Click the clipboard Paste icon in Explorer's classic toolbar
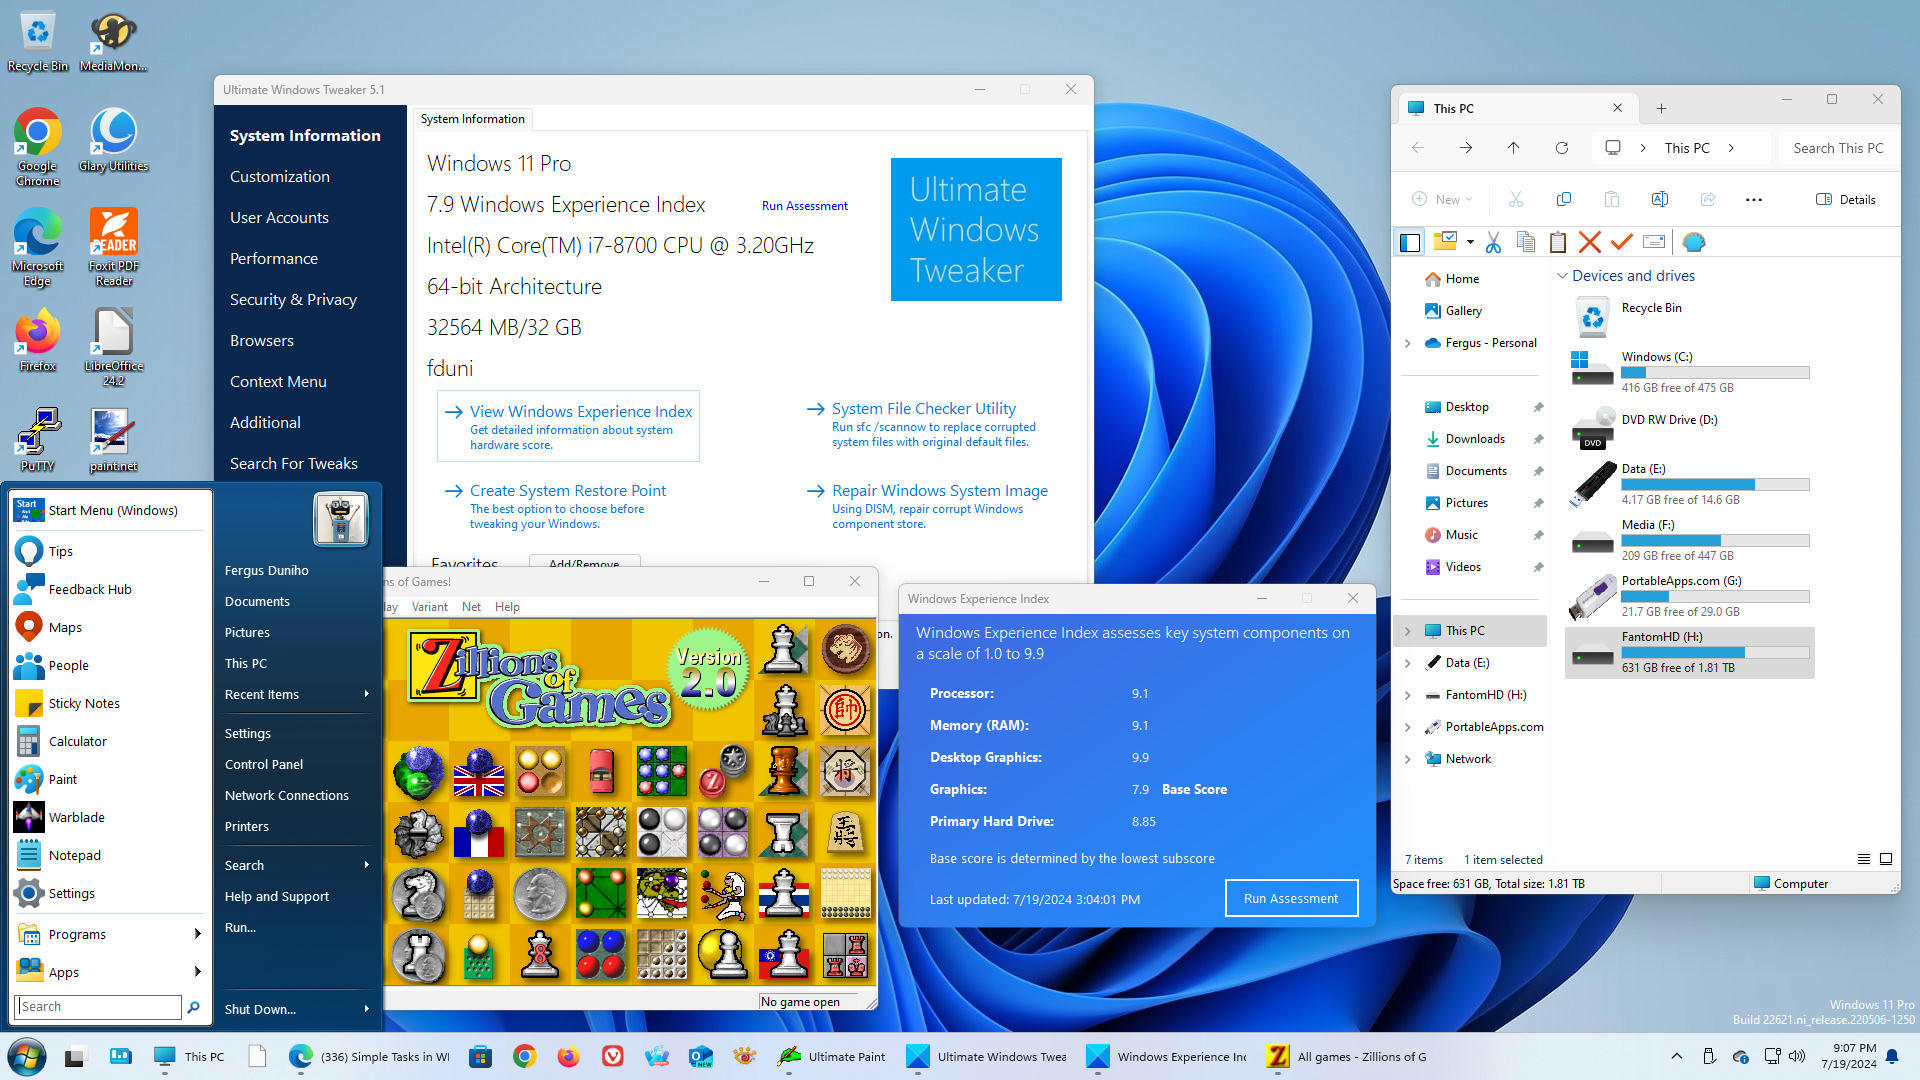Image resolution: width=1920 pixels, height=1080 pixels. 1557,242
